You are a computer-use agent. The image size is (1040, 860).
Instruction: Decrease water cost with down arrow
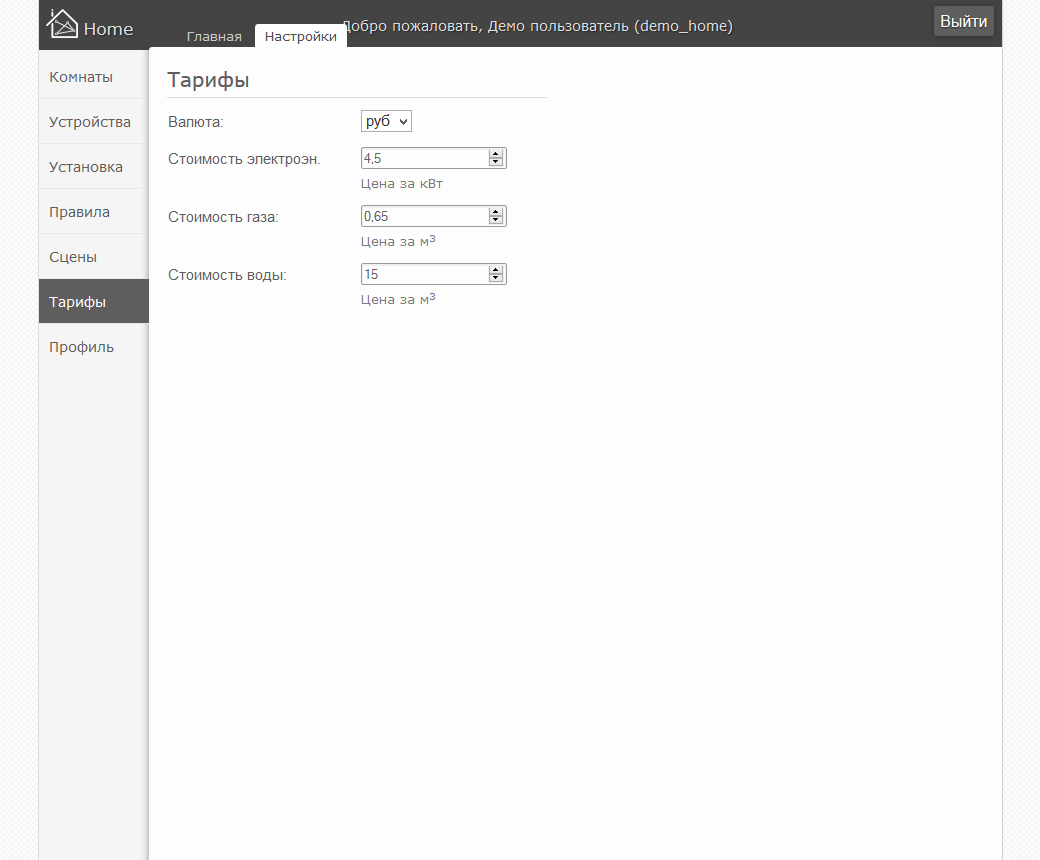pos(495,278)
